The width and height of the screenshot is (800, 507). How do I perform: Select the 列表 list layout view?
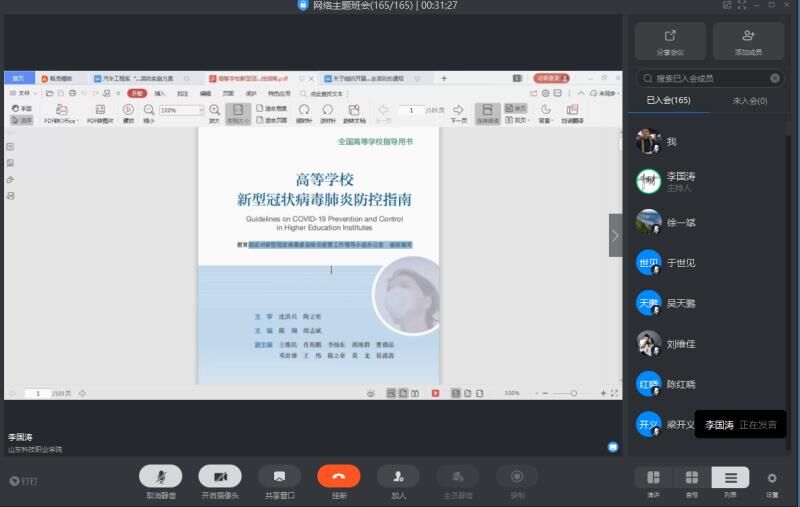pyautogui.click(x=731, y=478)
